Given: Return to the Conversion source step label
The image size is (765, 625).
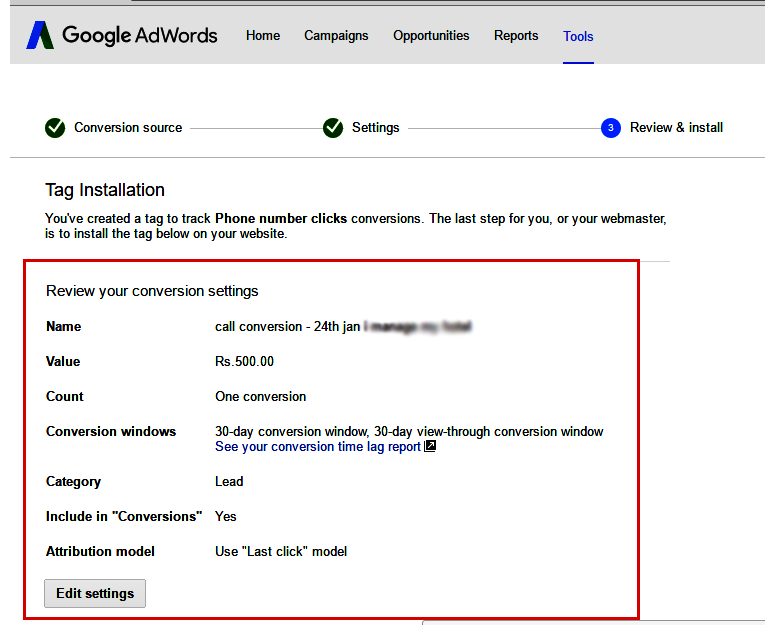Looking at the screenshot, I should pyautogui.click(x=128, y=128).
